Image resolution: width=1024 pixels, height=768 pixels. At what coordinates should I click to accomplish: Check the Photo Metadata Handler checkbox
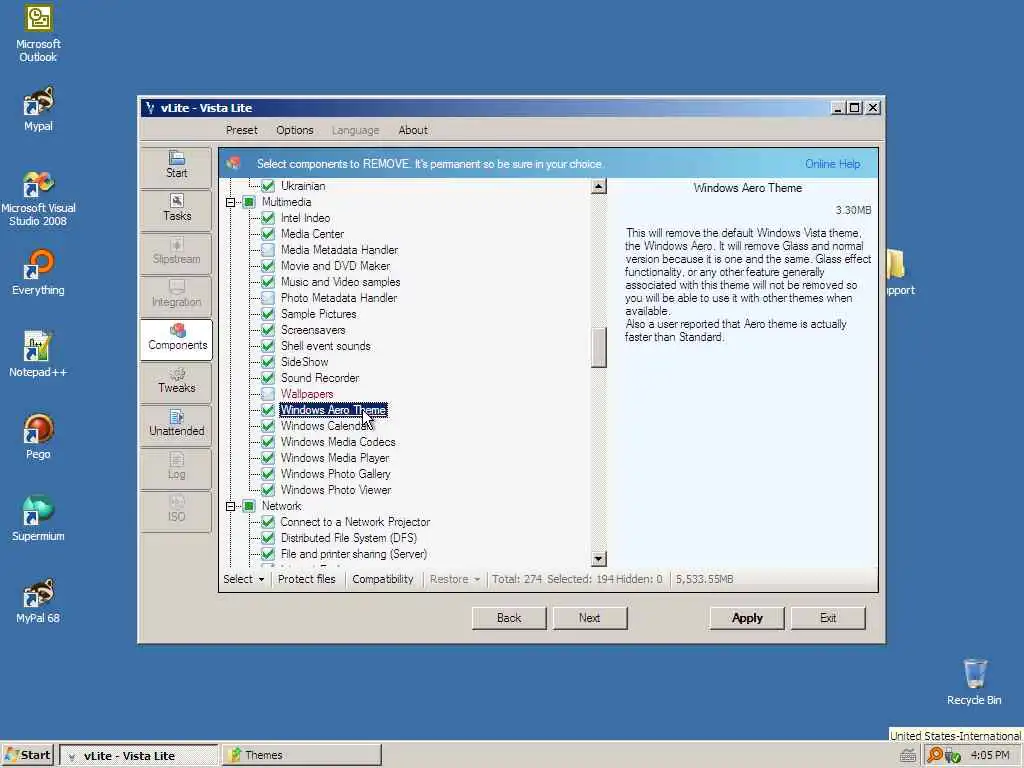(268, 298)
